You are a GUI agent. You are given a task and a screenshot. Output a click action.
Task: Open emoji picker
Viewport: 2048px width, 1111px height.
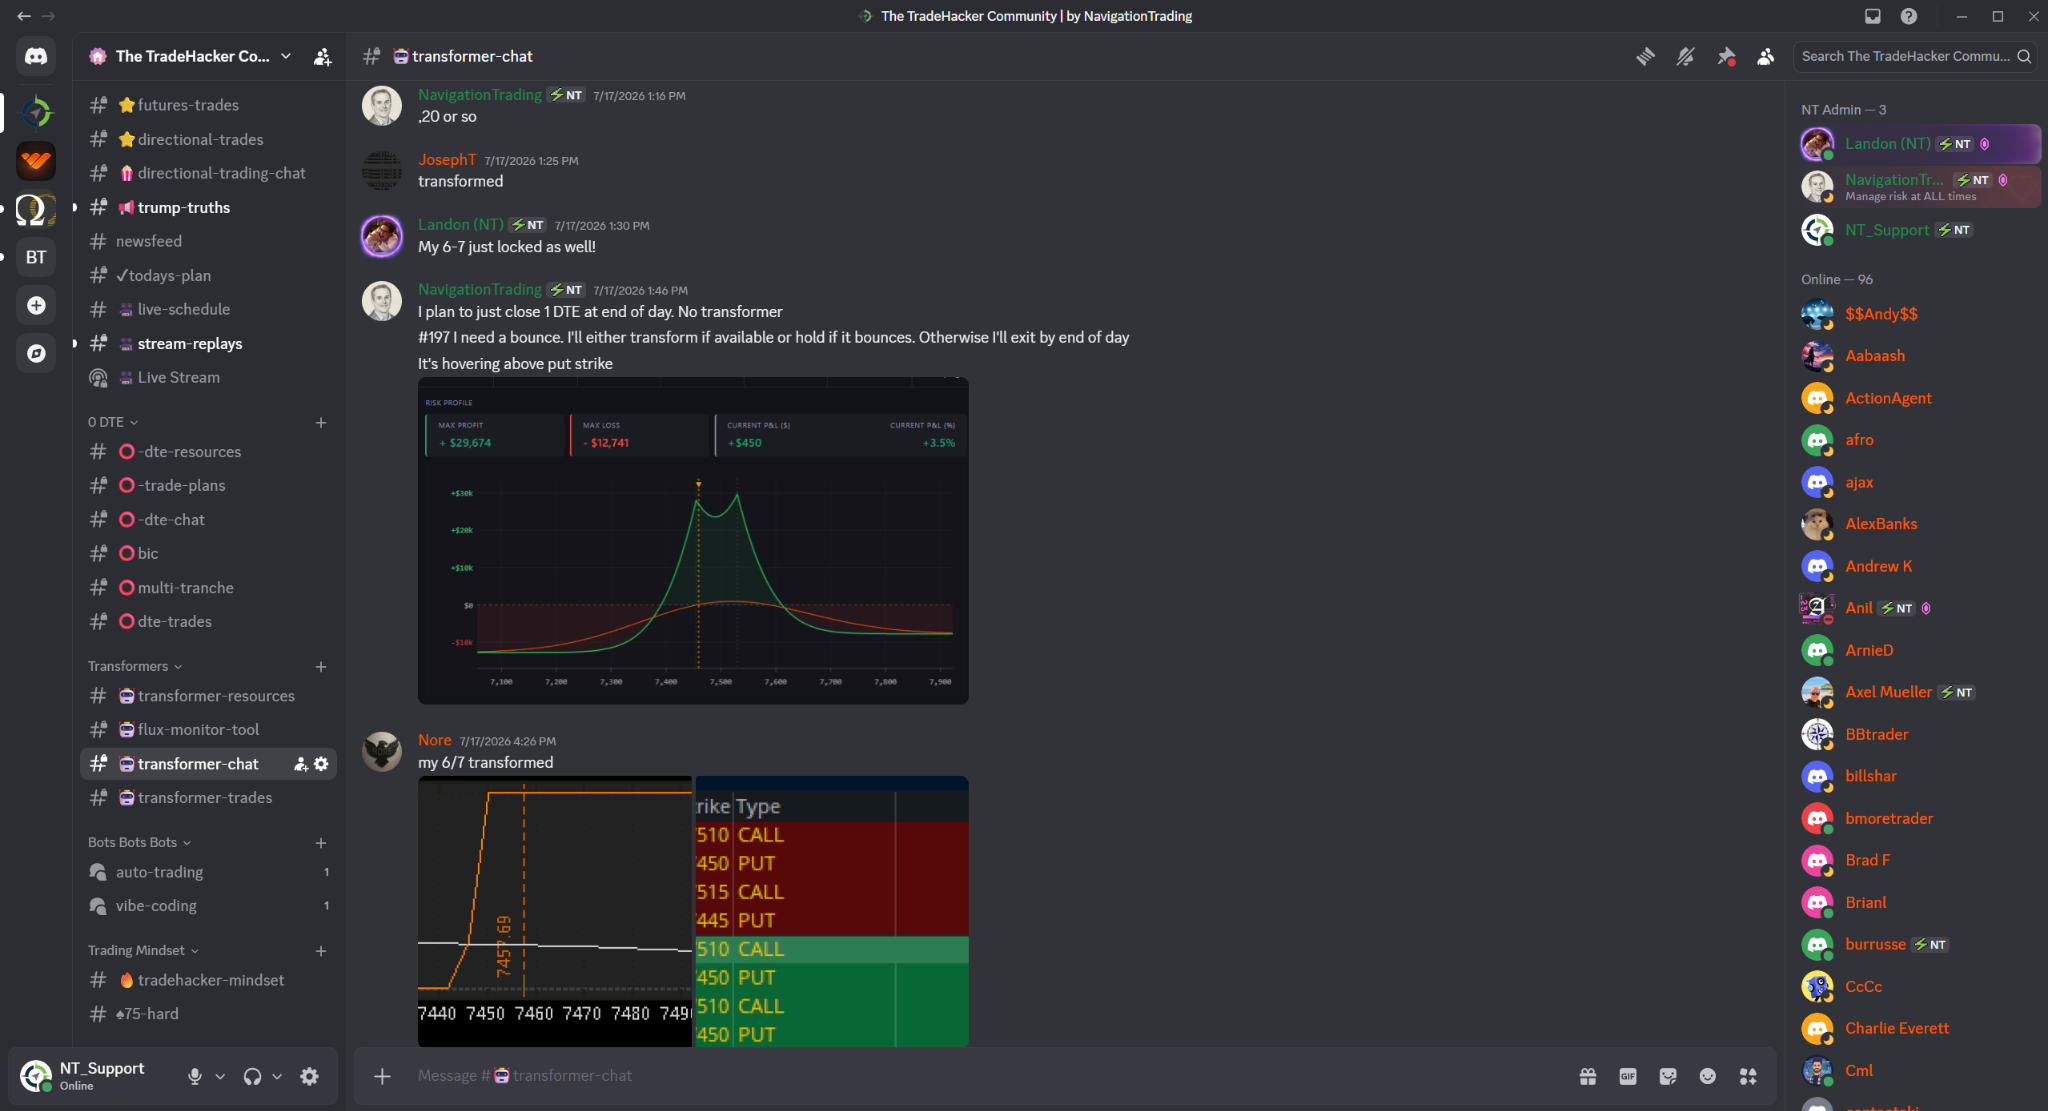(x=1708, y=1076)
